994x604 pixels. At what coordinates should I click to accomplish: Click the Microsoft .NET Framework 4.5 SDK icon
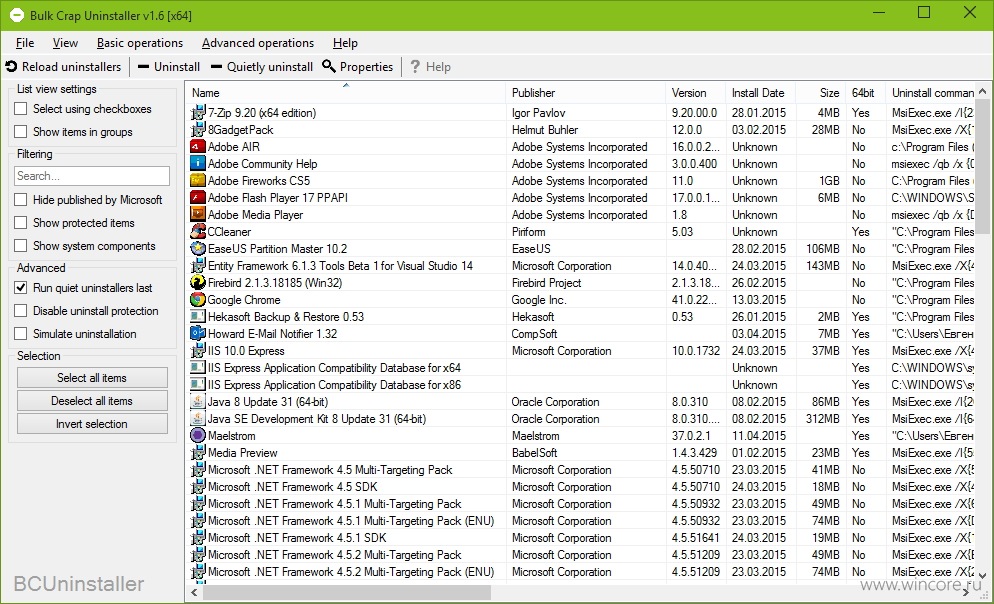click(x=198, y=487)
